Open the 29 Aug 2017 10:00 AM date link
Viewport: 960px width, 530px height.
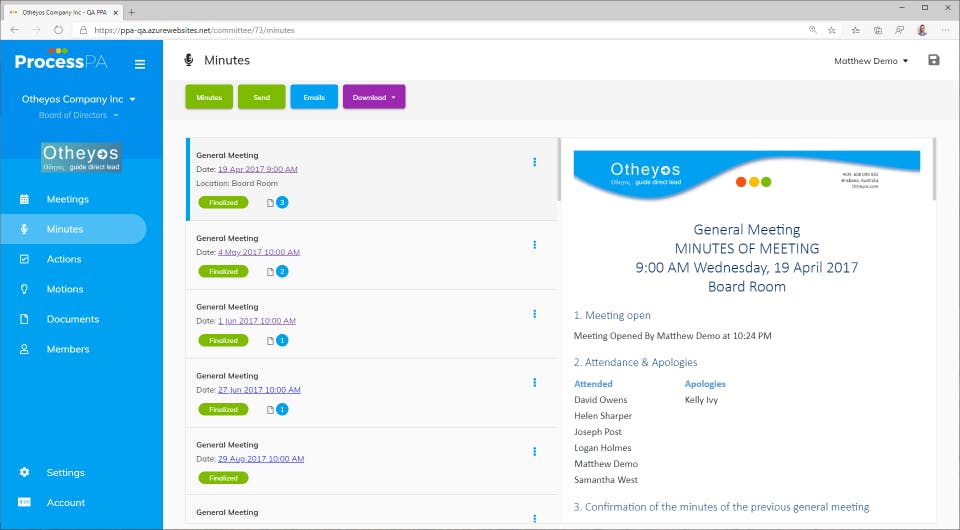tap(261, 459)
